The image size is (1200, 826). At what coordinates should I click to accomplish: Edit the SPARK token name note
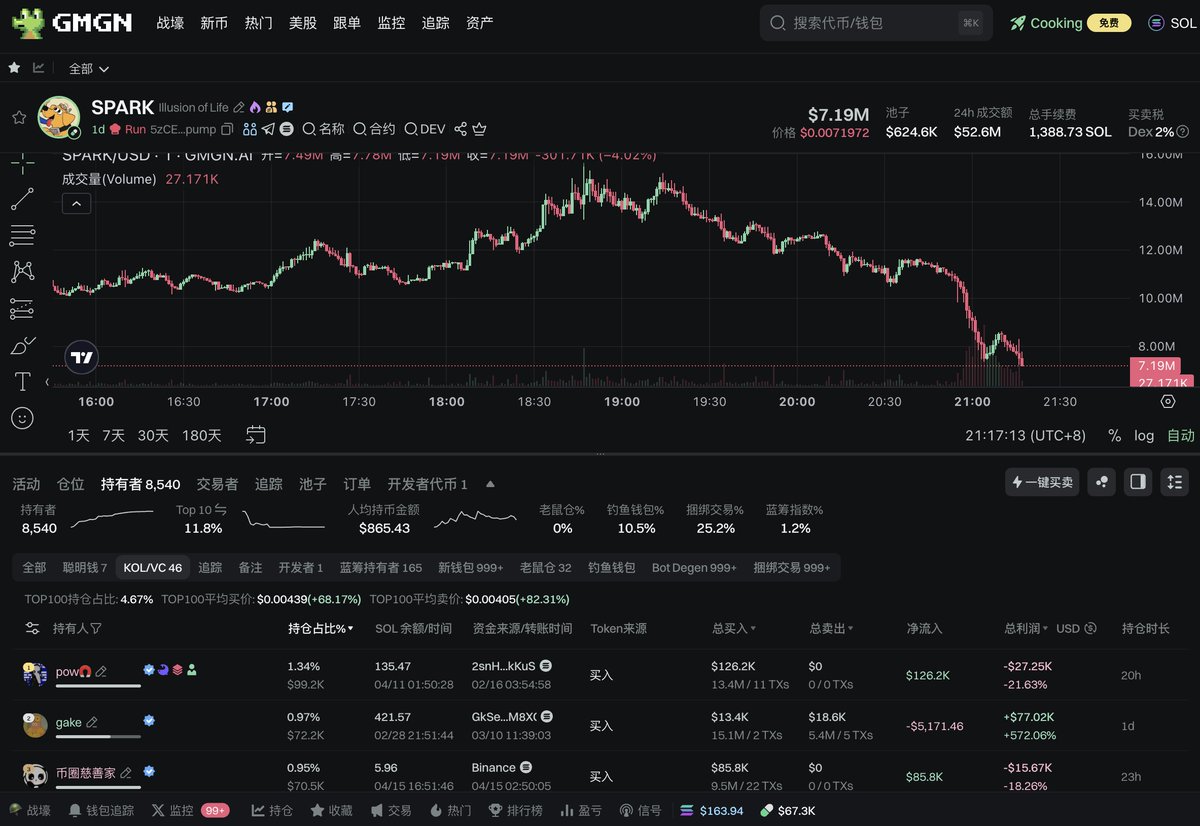239,107
